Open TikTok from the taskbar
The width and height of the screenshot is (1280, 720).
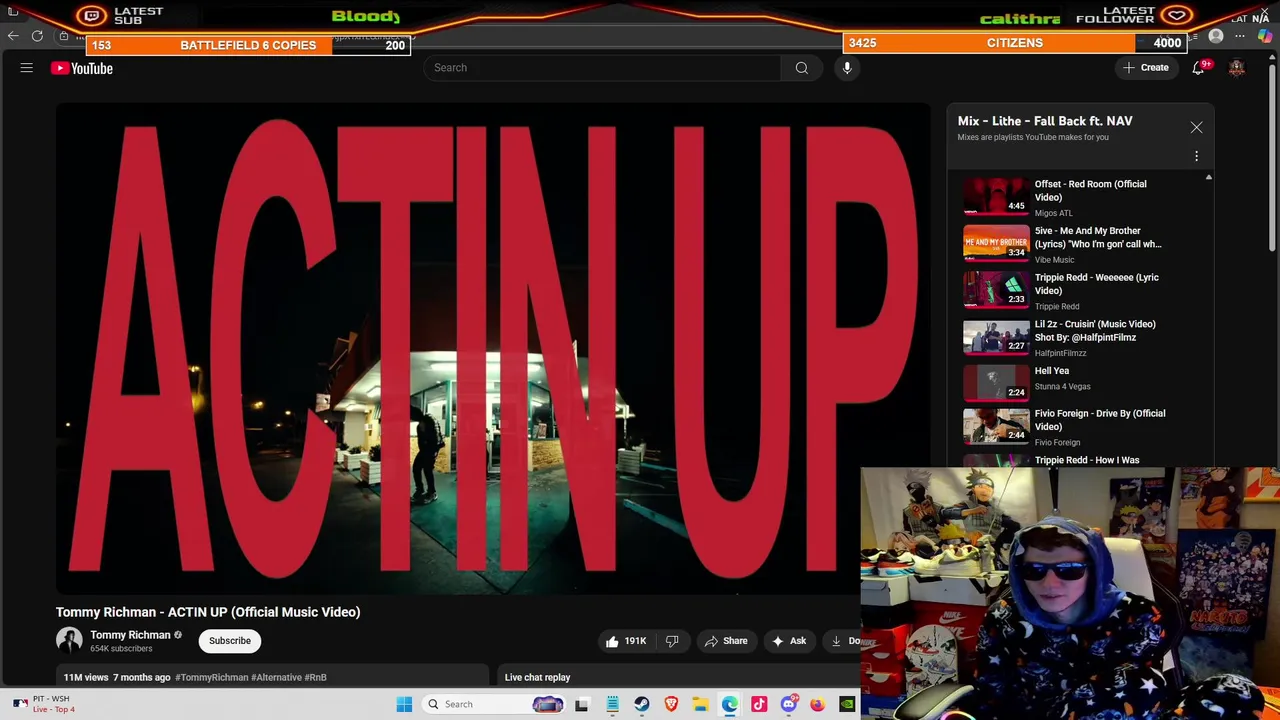coord(759,704)
